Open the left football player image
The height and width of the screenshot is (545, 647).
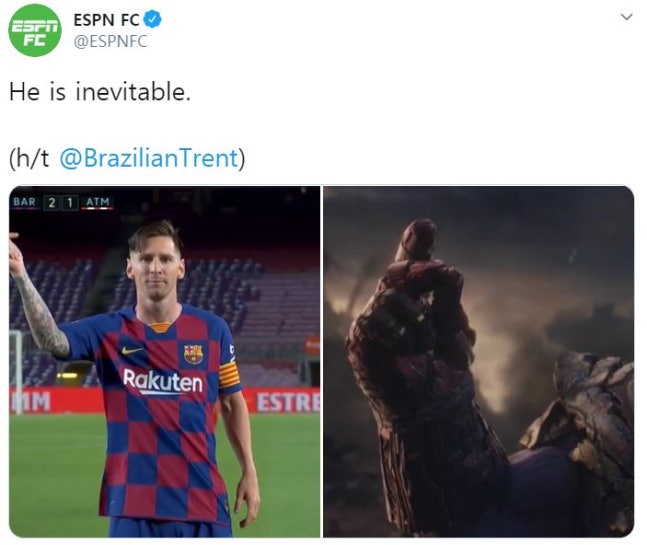point(165,362)
